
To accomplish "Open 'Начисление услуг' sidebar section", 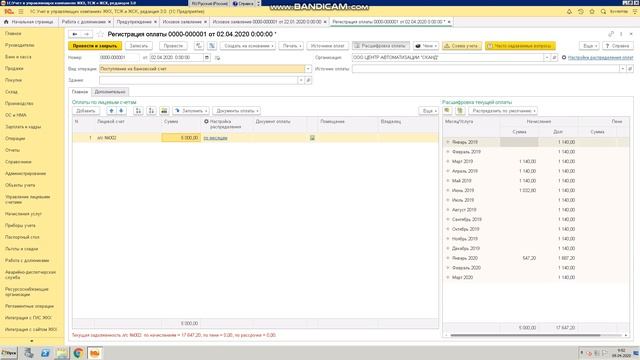I will pos(23,214).
